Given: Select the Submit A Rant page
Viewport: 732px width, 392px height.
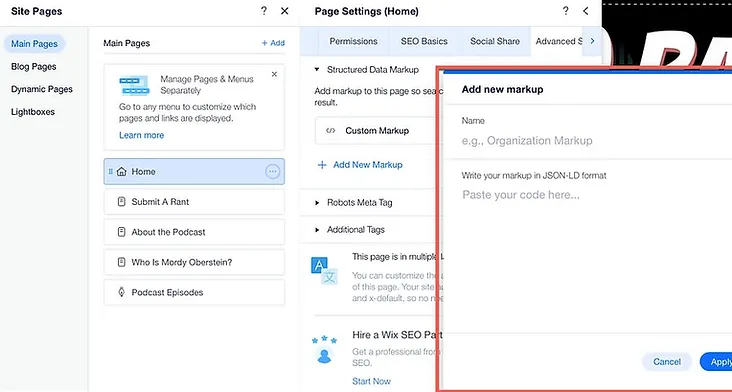Looking at the screenshot, I should pos(194,202).
